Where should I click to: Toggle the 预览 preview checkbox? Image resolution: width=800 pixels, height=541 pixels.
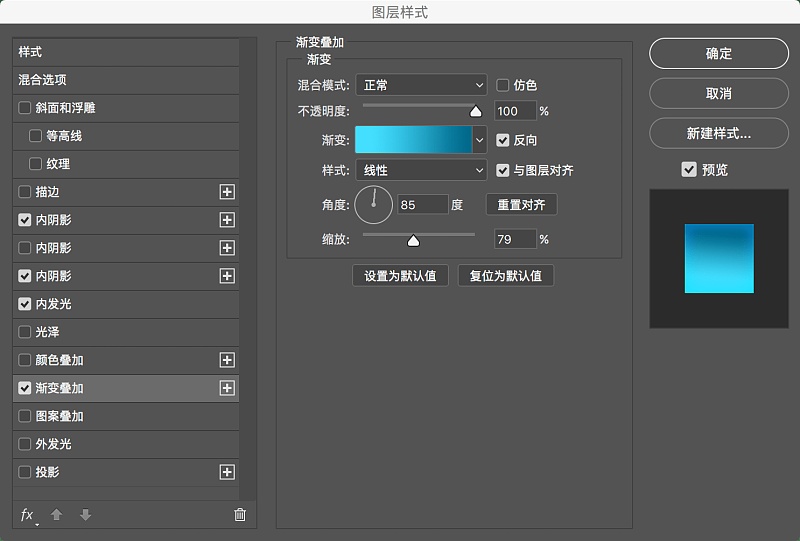pyautogui.click(x=689, y=169)
